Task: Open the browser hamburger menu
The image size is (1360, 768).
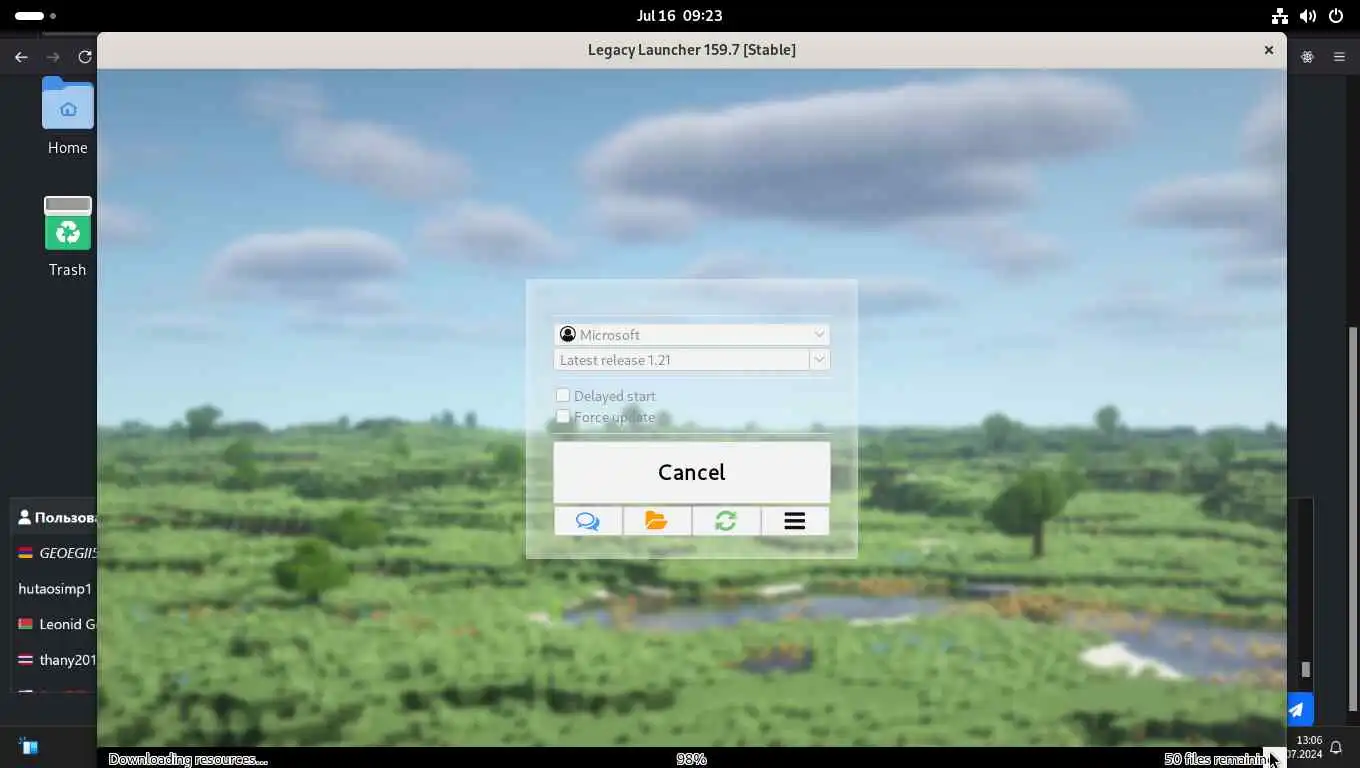Action: click(x=1339, y=57)
